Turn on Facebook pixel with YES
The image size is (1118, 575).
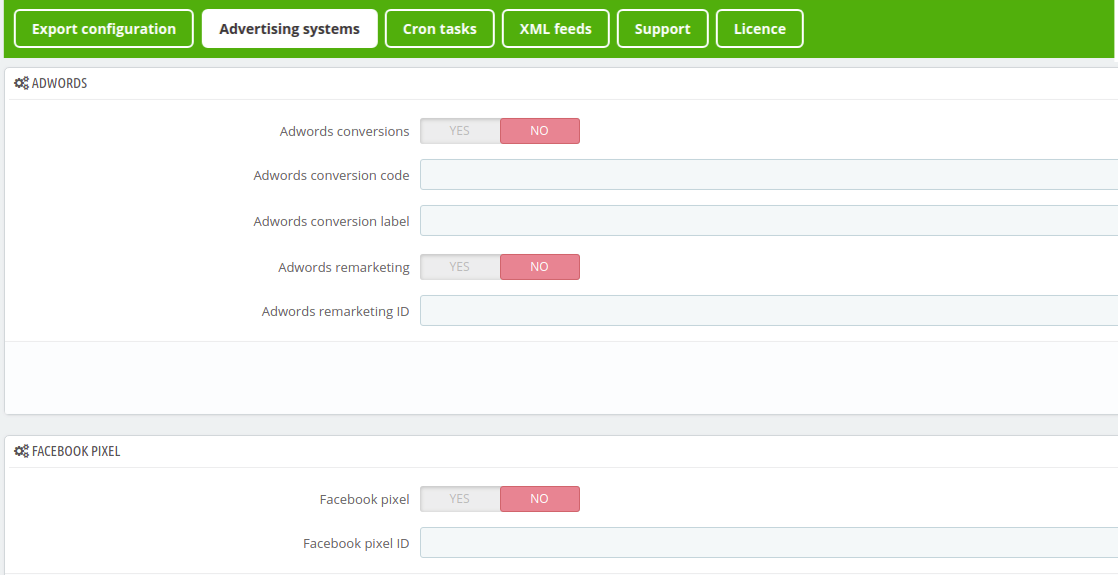[460, 499]
